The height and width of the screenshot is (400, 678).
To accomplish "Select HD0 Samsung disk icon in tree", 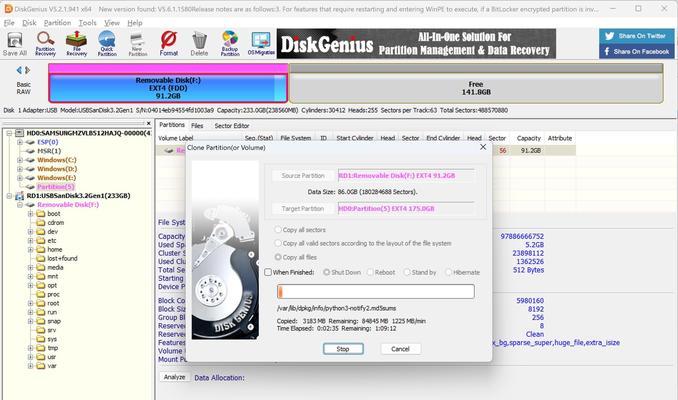I will click(x=19, y=133).
